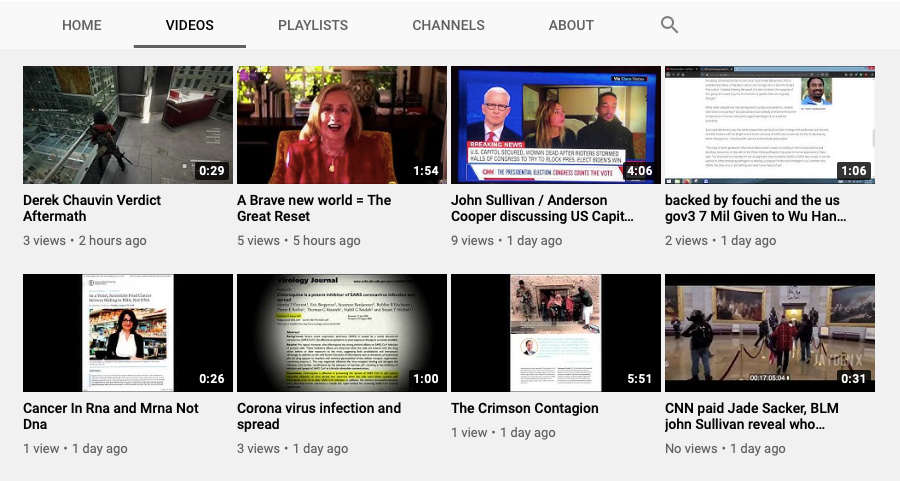Go to the ABOUT tab
Screen dimensions: 900x481
(x=571, y=25)
